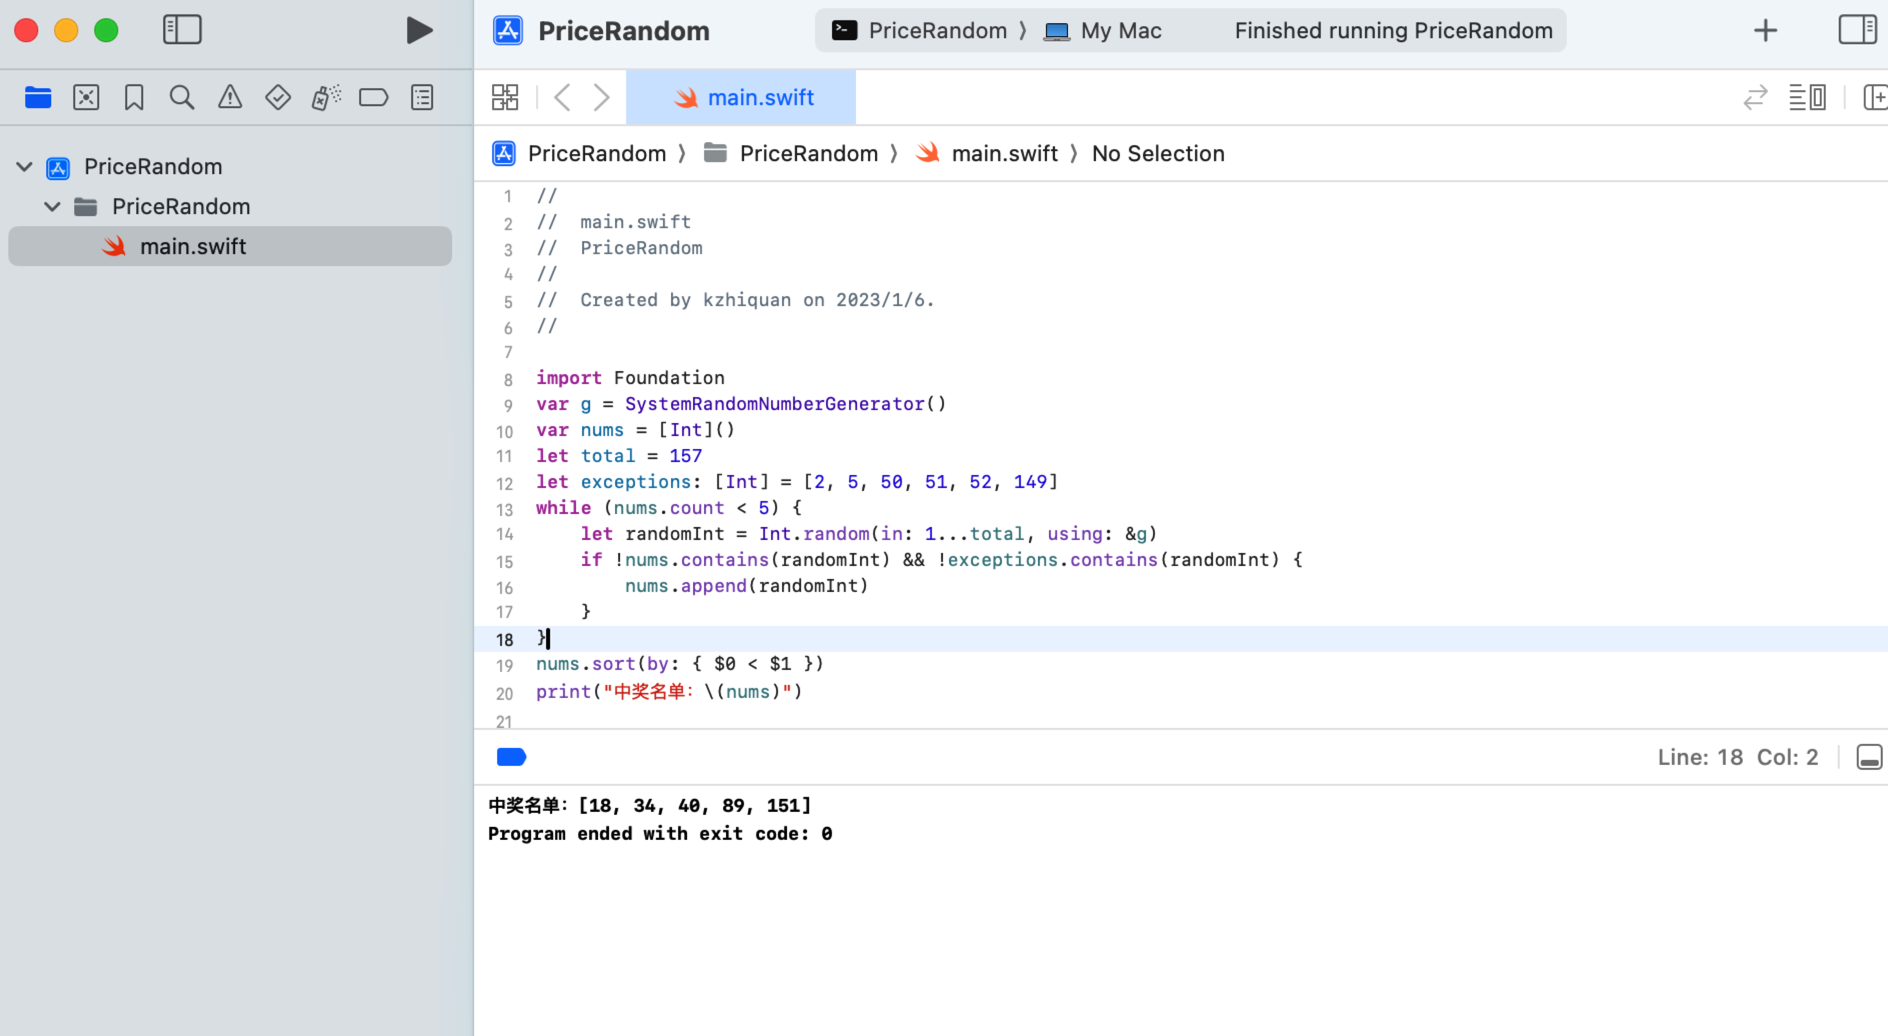
Task: Hide the debug area toggle
Action: (1869, 757)
